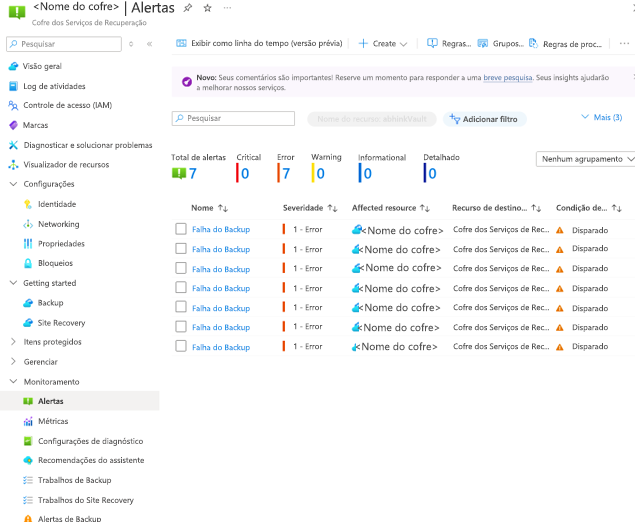This screenshot has width=635, height=522.
Task: Click the Regras de proc... icon
Action: pyautogui.click(x=533, y=43)
